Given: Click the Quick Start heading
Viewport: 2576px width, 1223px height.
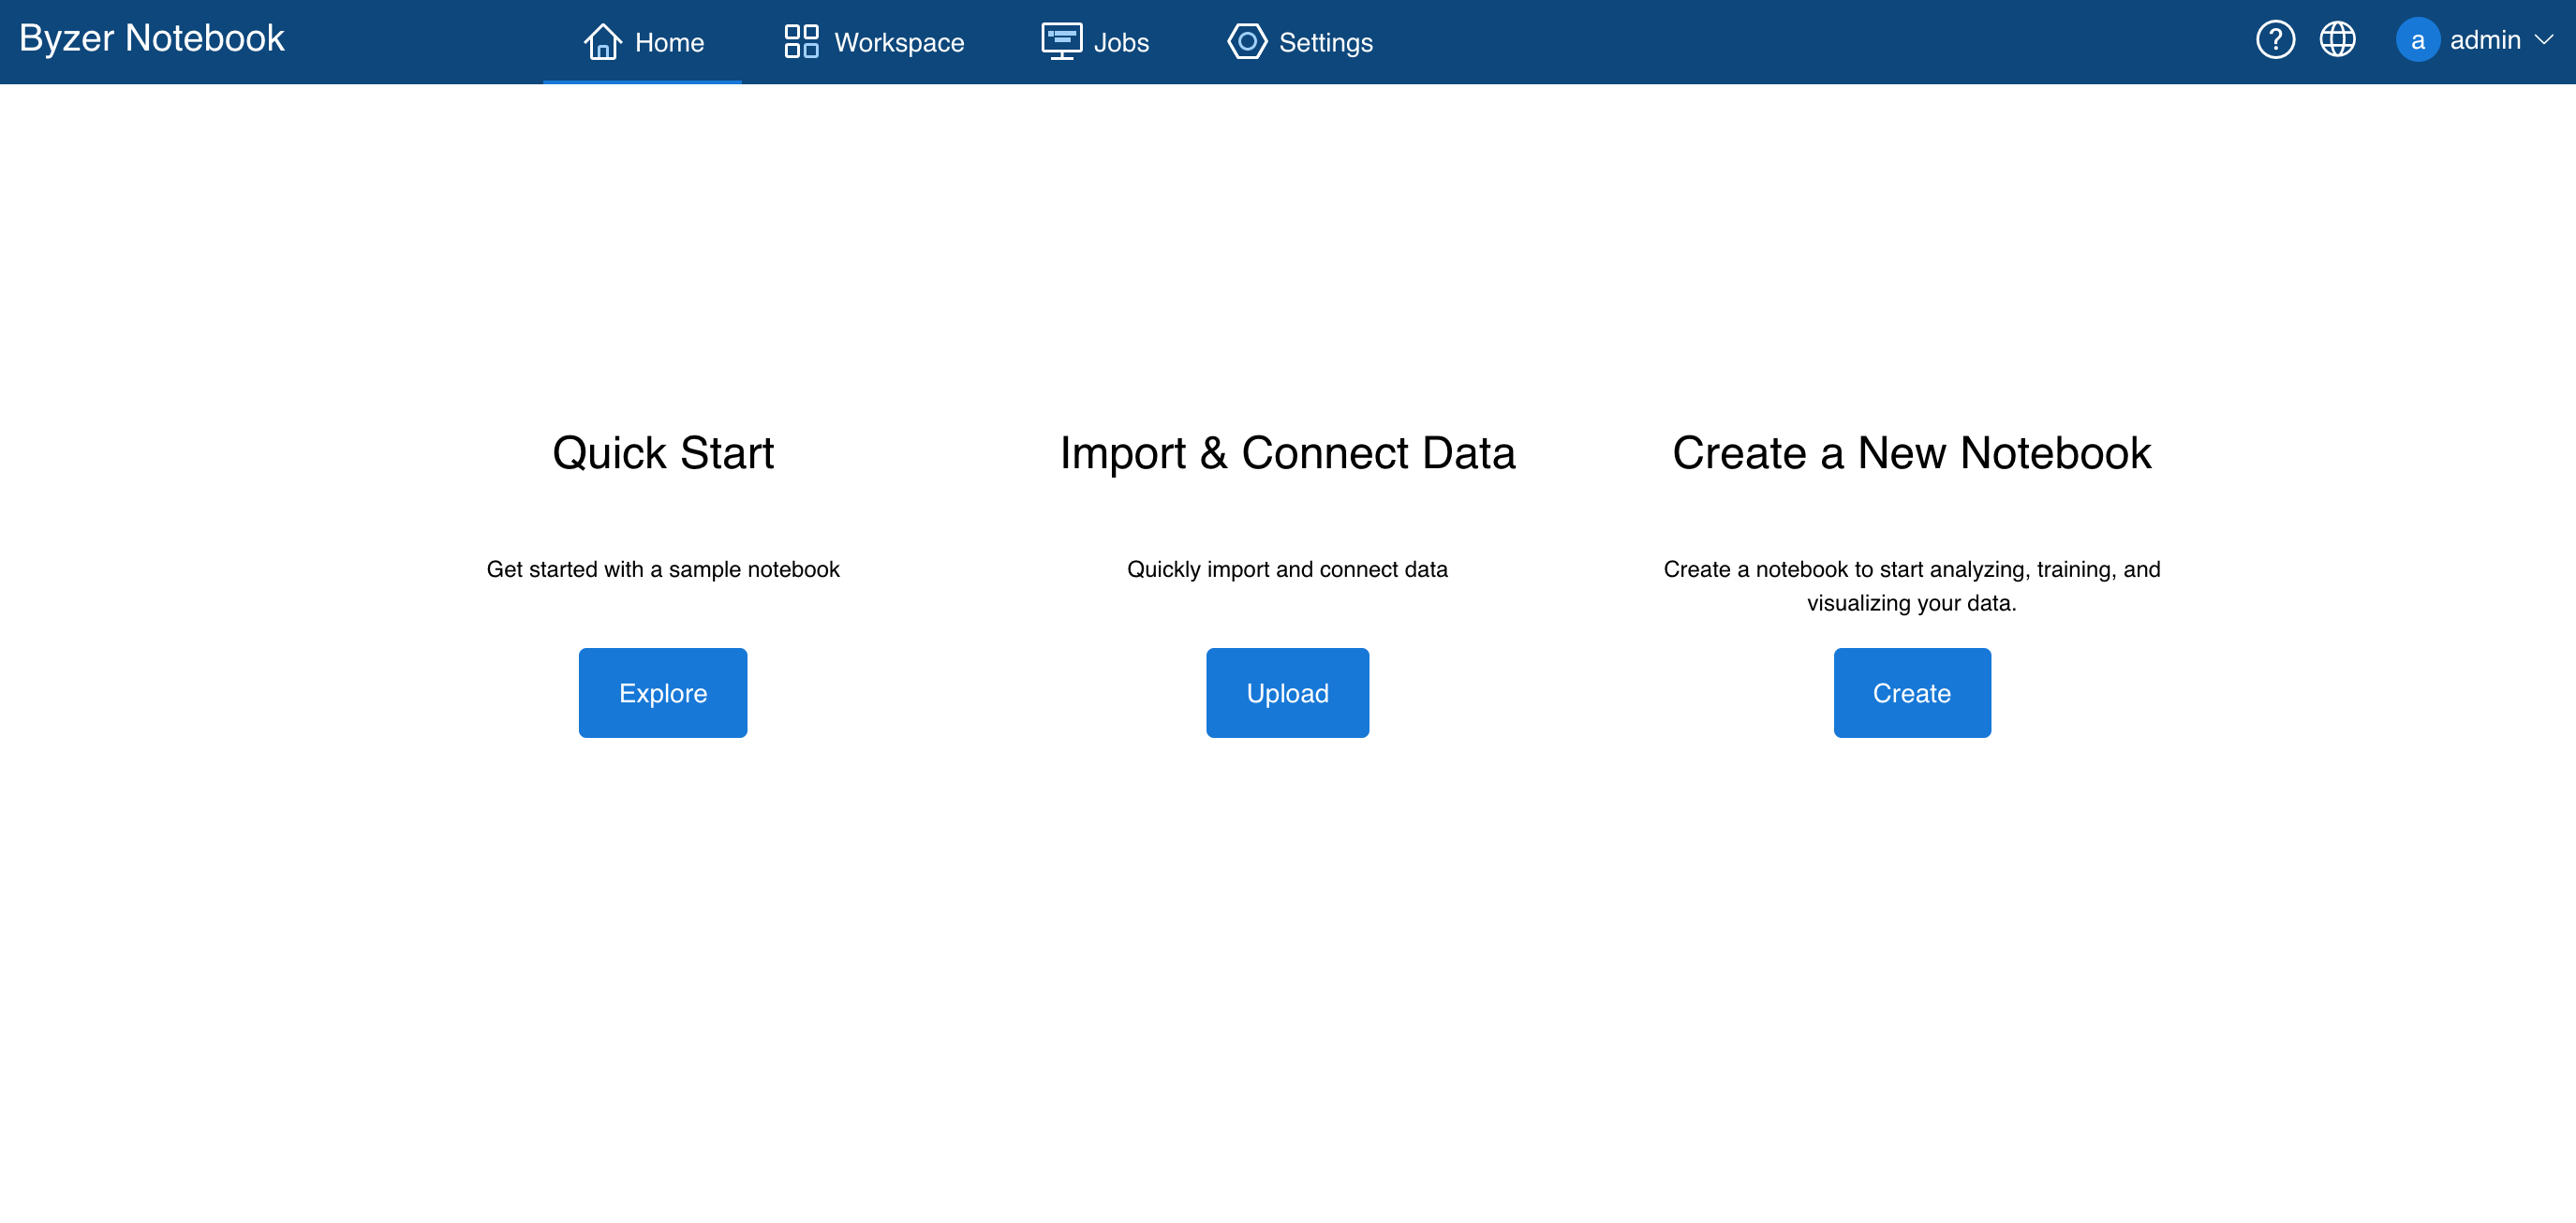Looking at the screenshot, I should [663, 453].
